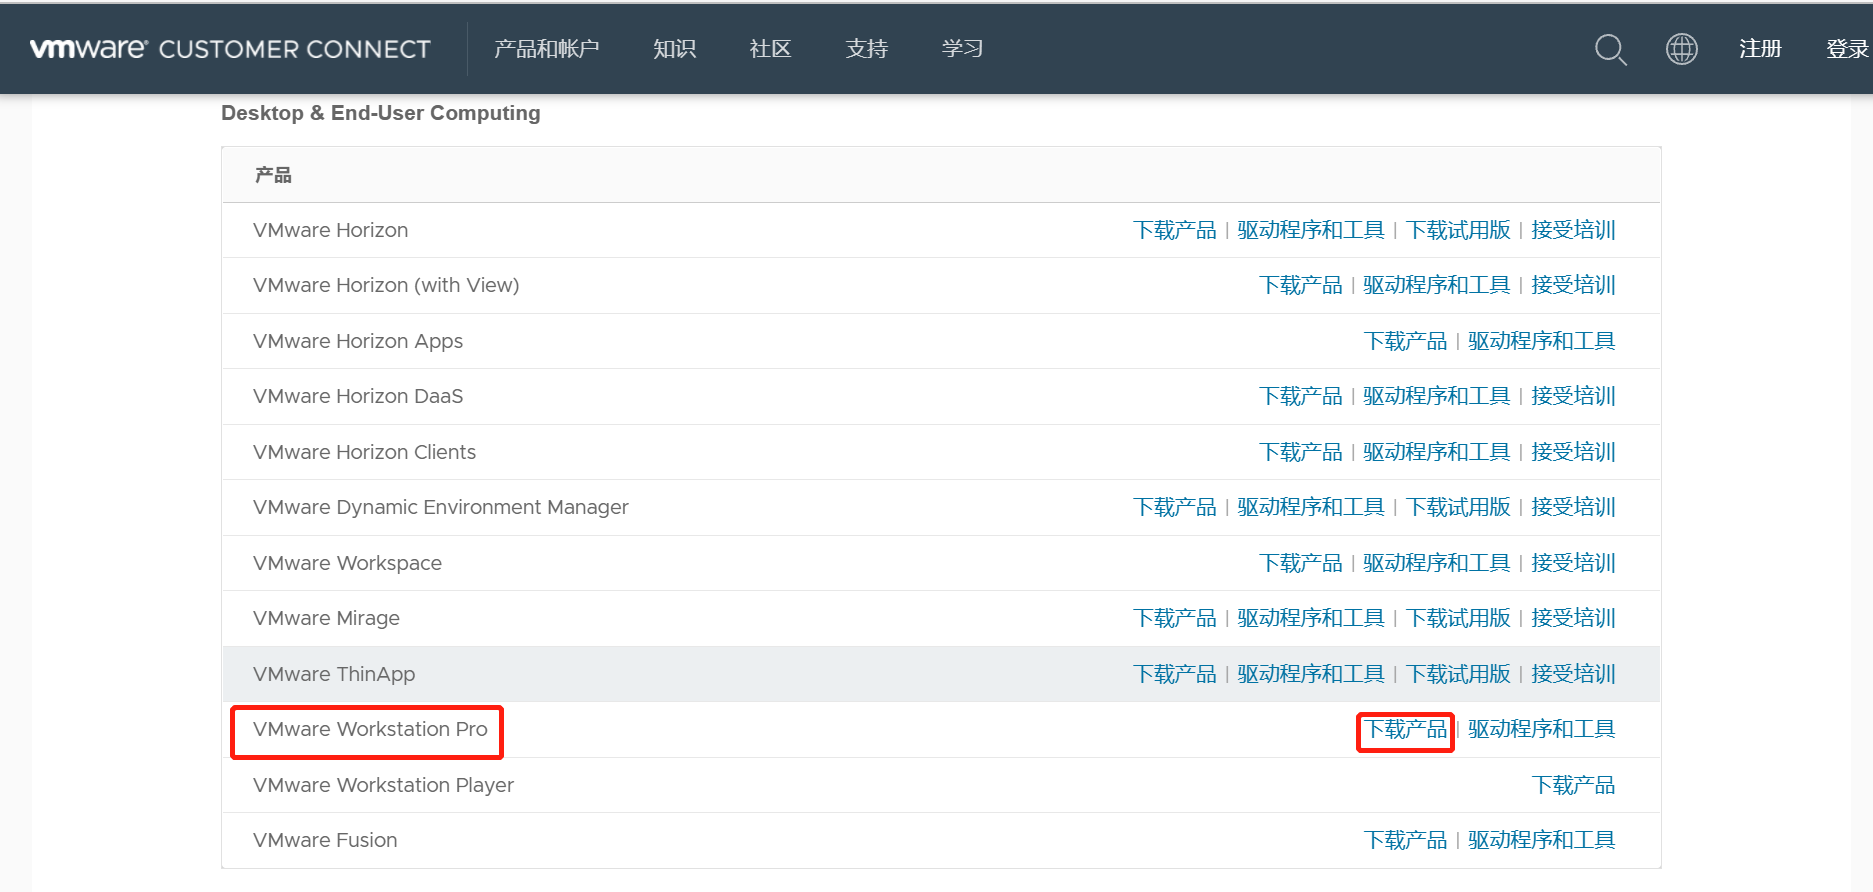Open the globe language selector
Image resolution: width=1873 pixels, height=892 pixels.
coord(1682,49)
